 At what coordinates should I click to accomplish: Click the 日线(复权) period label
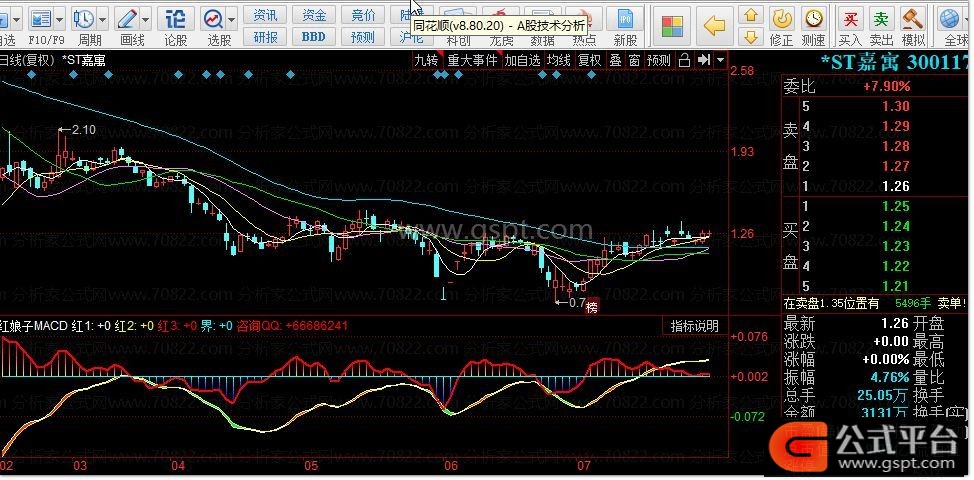point(27,60)
